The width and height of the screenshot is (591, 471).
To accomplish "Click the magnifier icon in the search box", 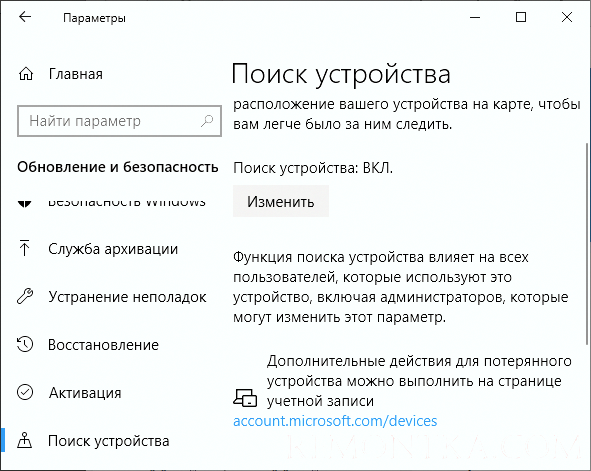I will pyautogui.click(x=207, y=121).
